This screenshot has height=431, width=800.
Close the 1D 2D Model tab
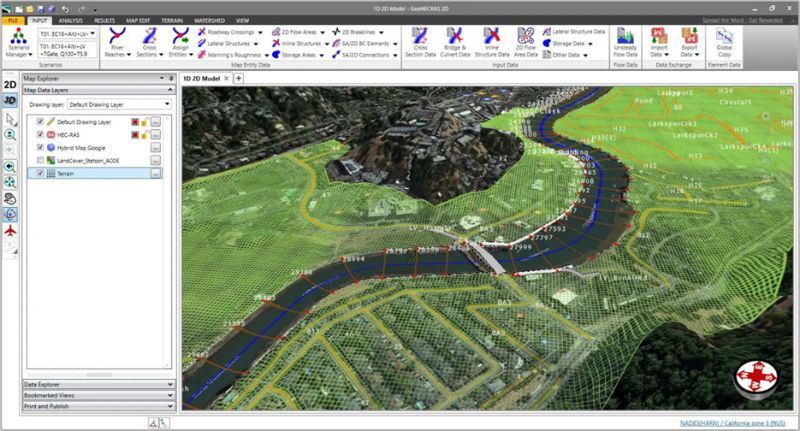click(226, 79)
